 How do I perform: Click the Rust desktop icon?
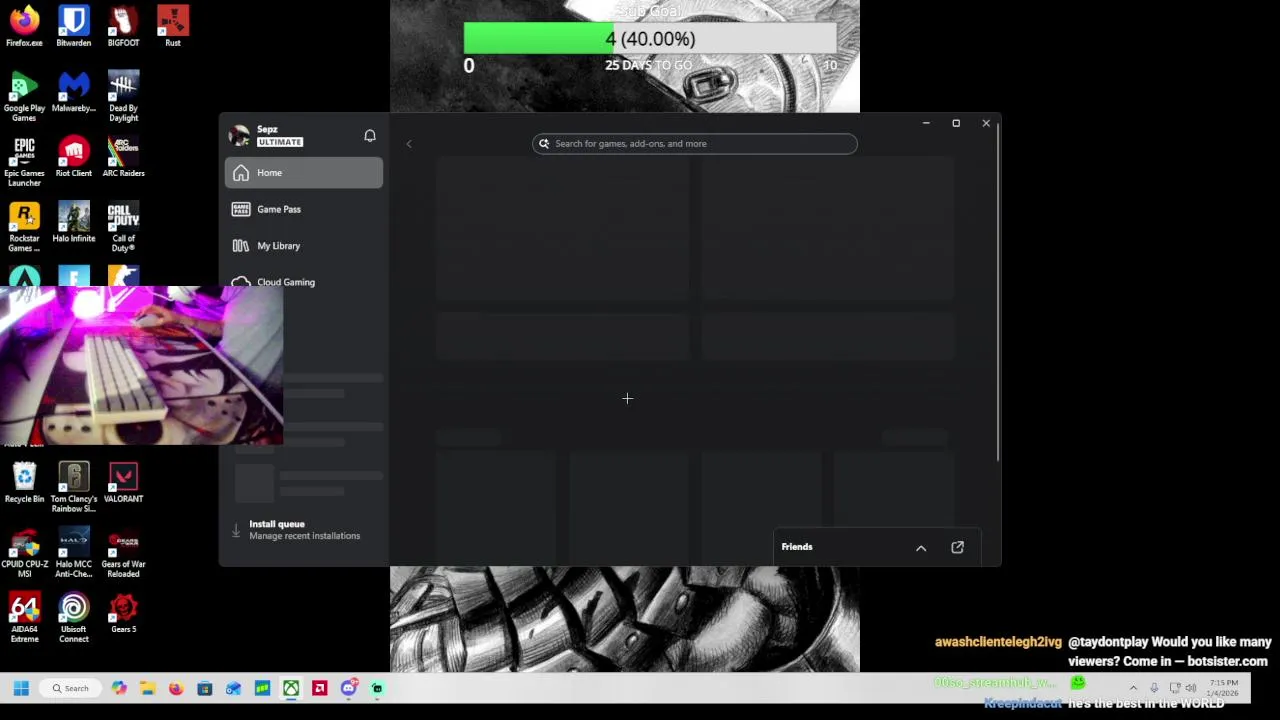tap(173, 26)
